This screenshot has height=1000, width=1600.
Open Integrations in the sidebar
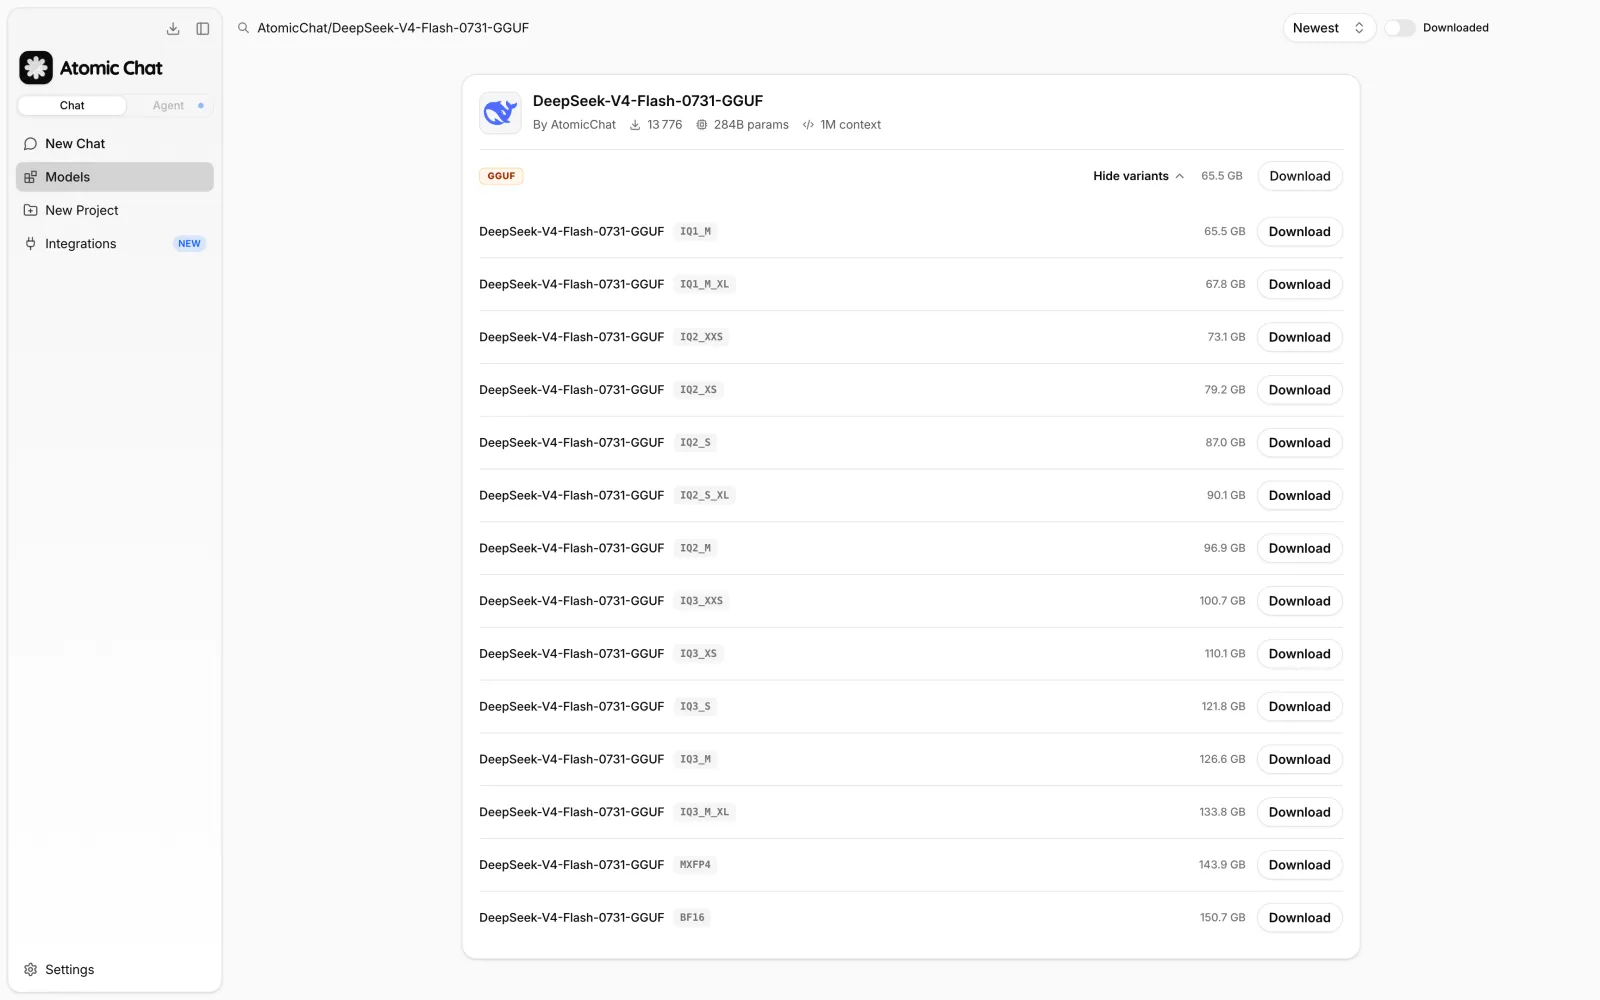pos(115,244)
